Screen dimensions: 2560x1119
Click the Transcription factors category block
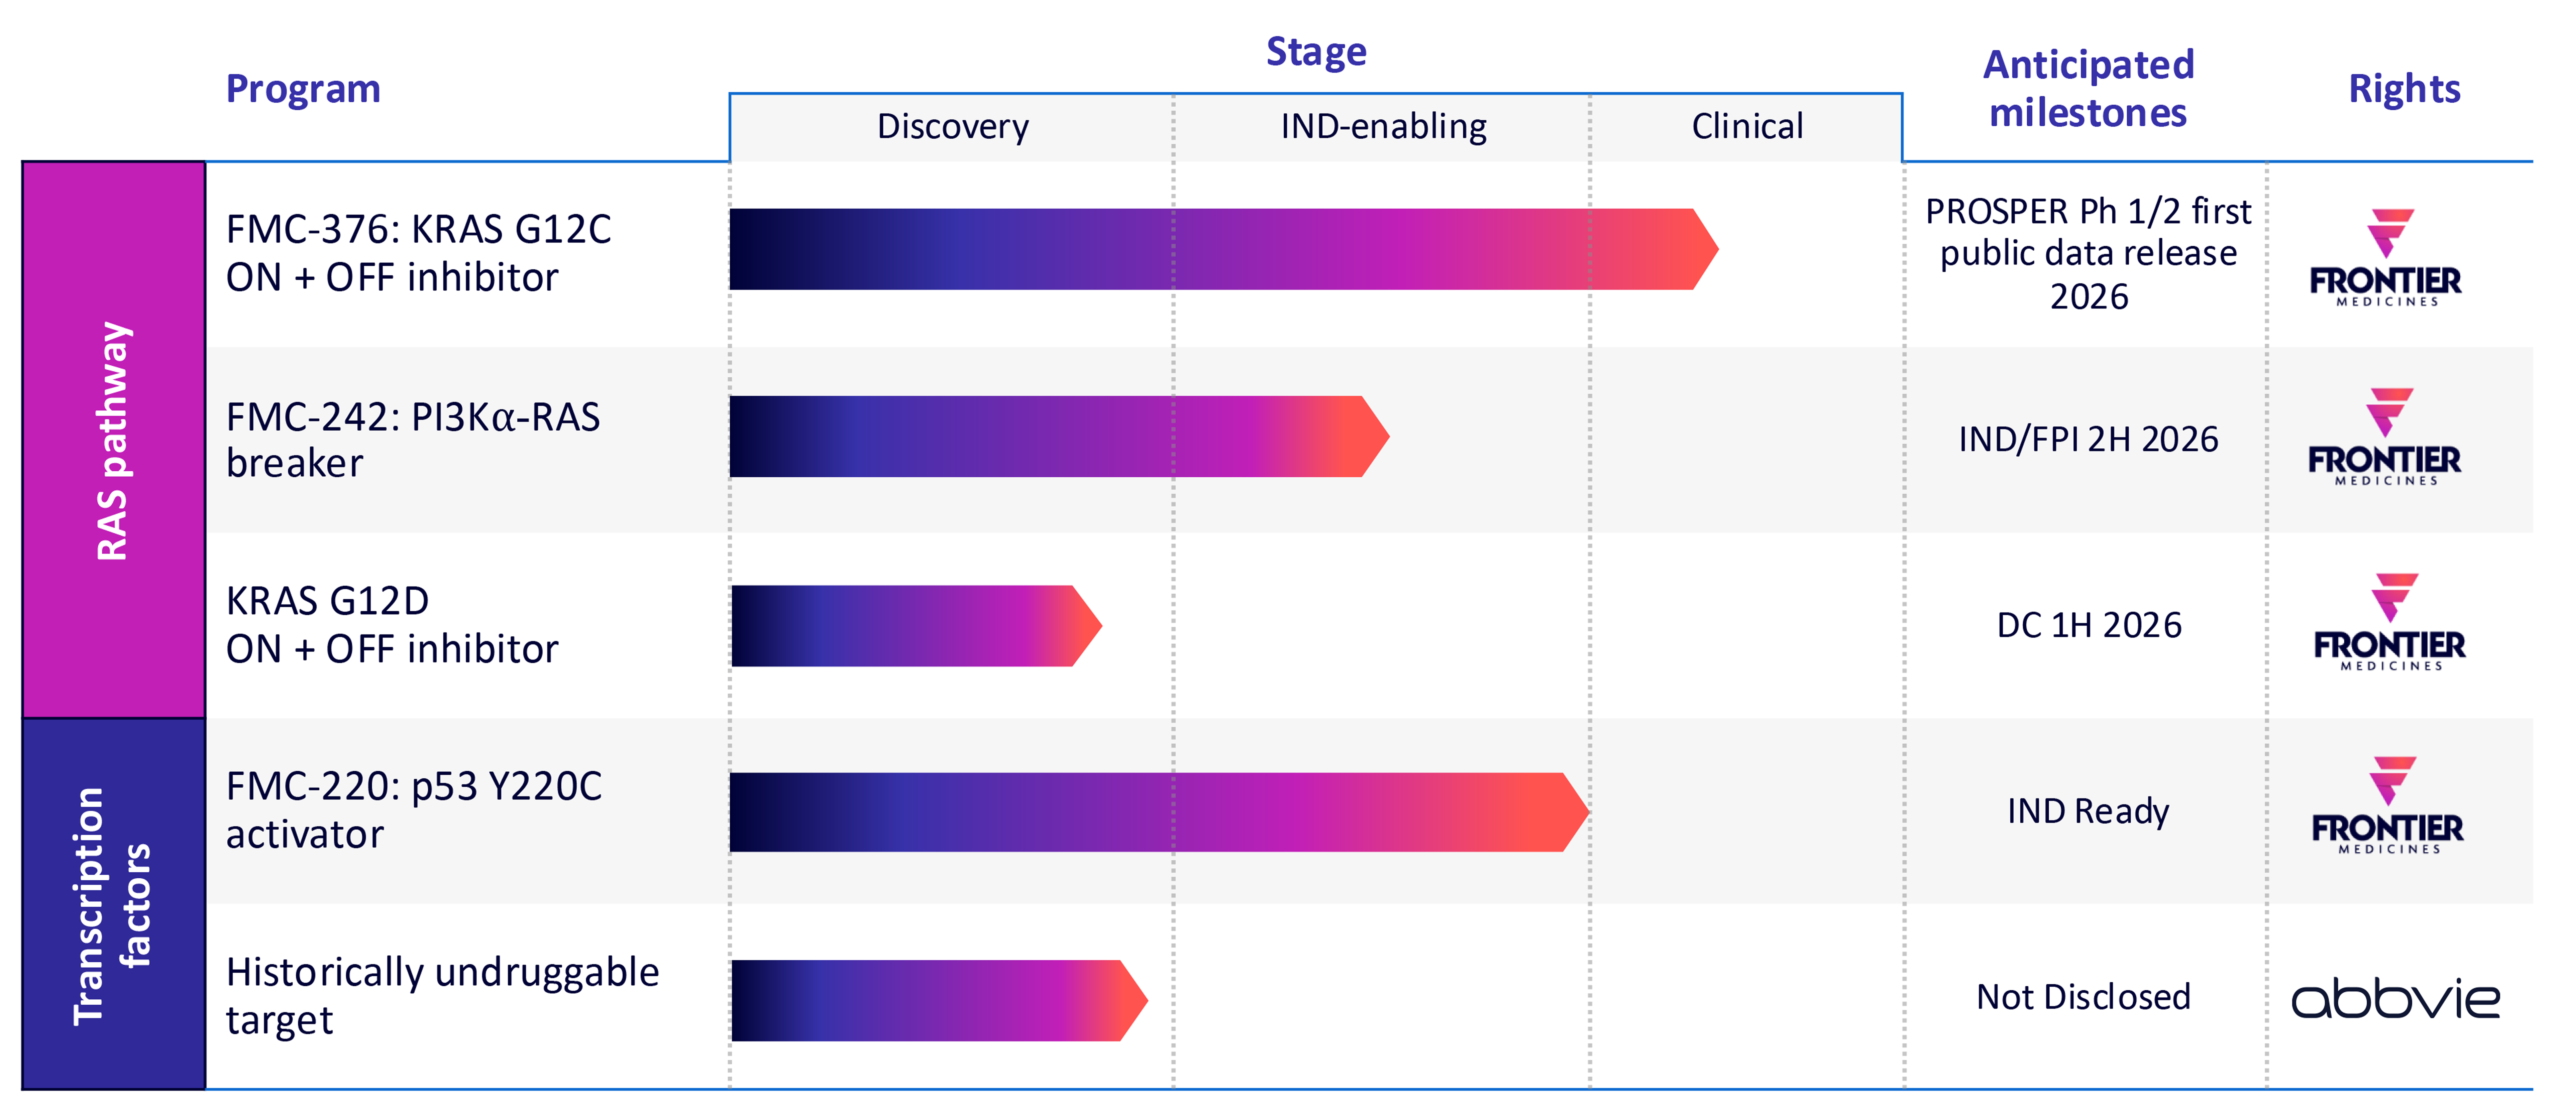pyautogui.click(x=113, y=904)
